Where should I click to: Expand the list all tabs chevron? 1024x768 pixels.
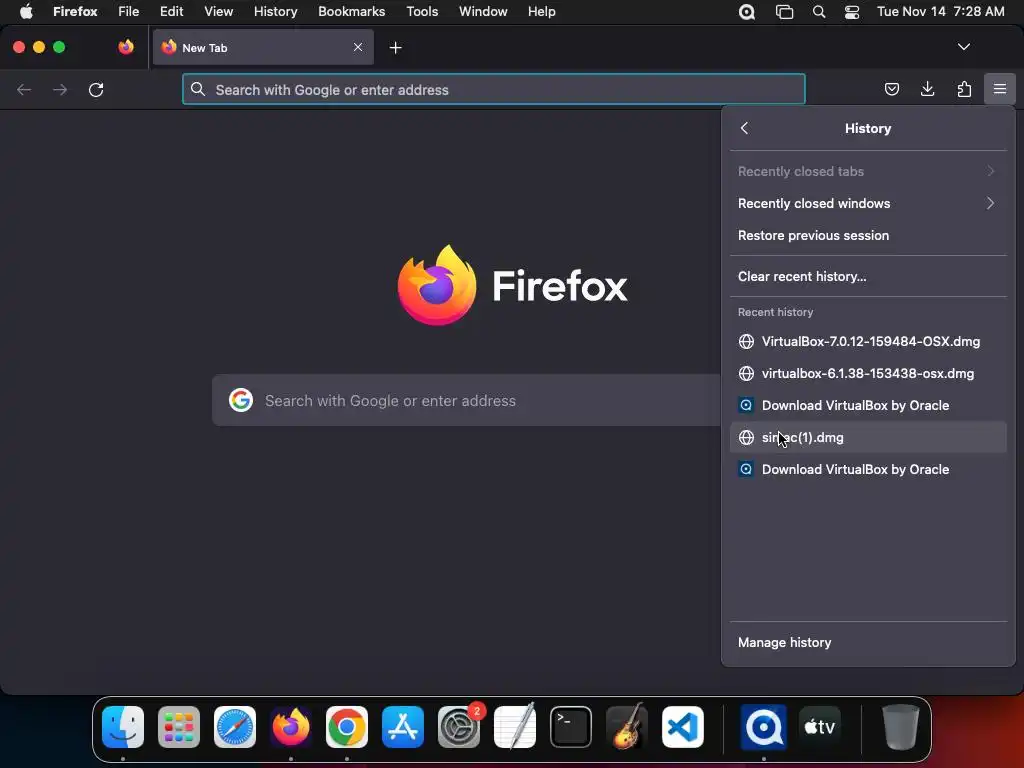(963, 47)
